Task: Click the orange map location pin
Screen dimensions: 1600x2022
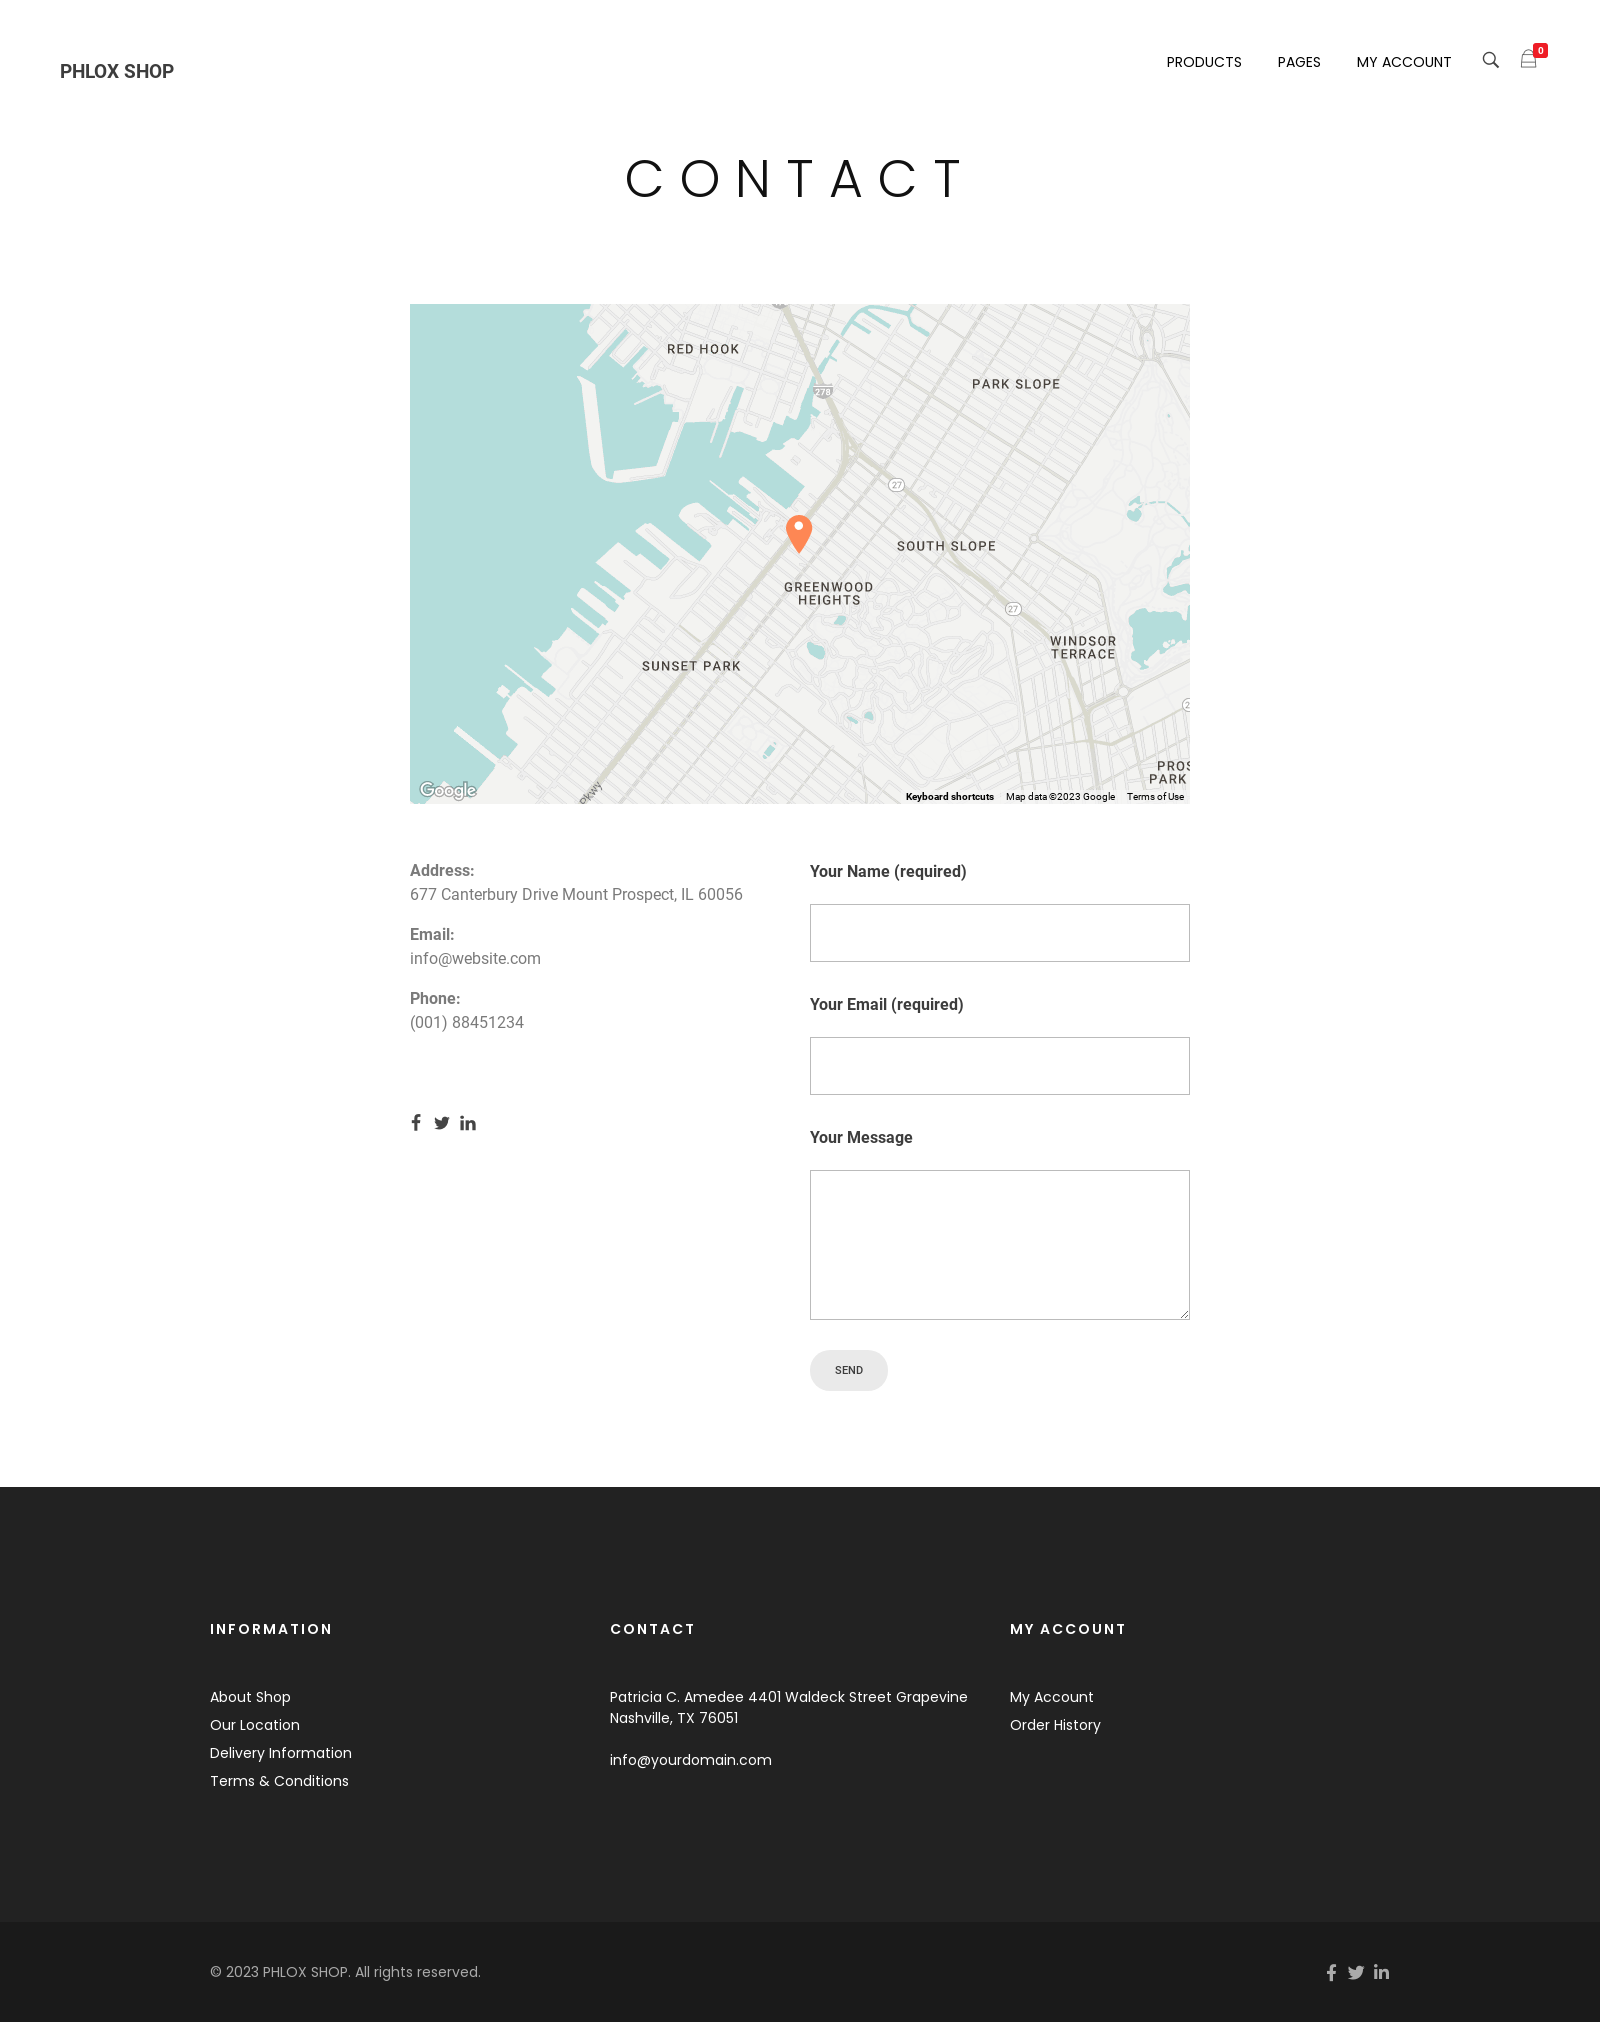Action: [x=798, y=532]
